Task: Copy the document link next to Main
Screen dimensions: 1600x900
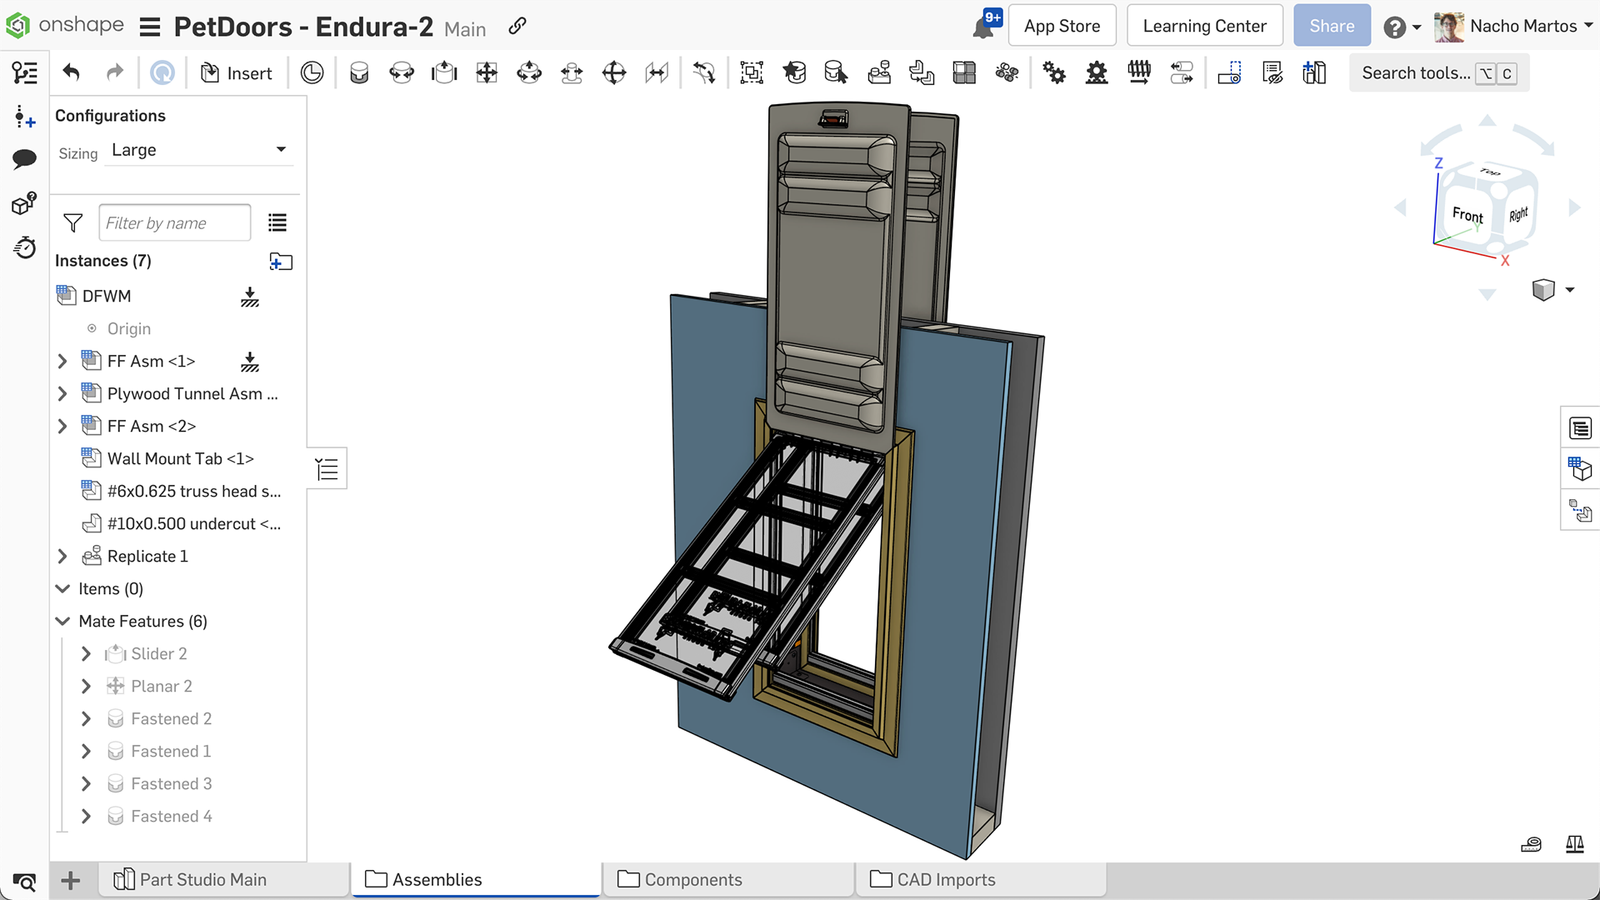Action: [516, 27]
